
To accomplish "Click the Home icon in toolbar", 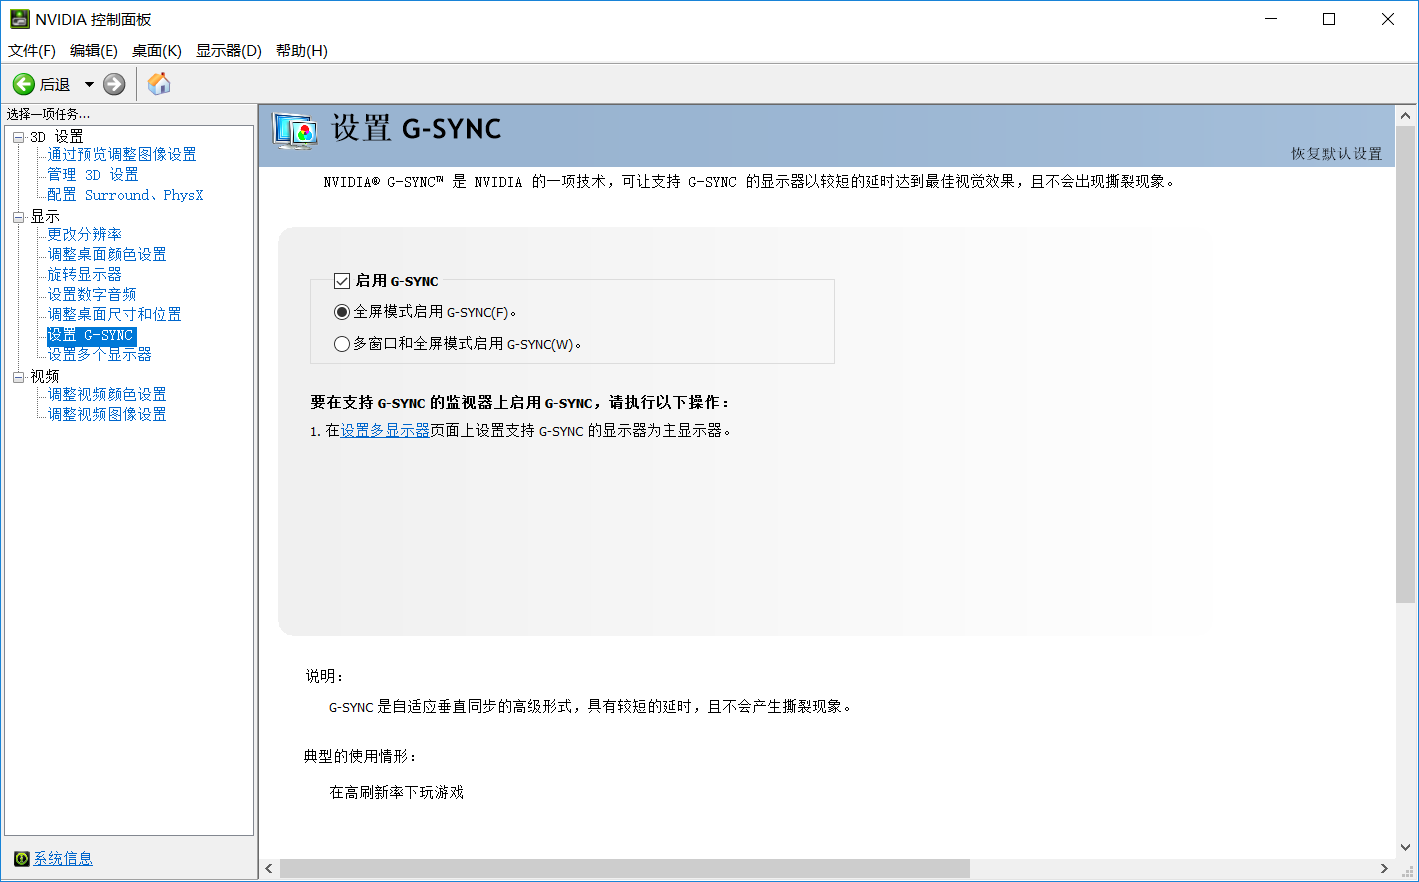I will click(159, 85).
